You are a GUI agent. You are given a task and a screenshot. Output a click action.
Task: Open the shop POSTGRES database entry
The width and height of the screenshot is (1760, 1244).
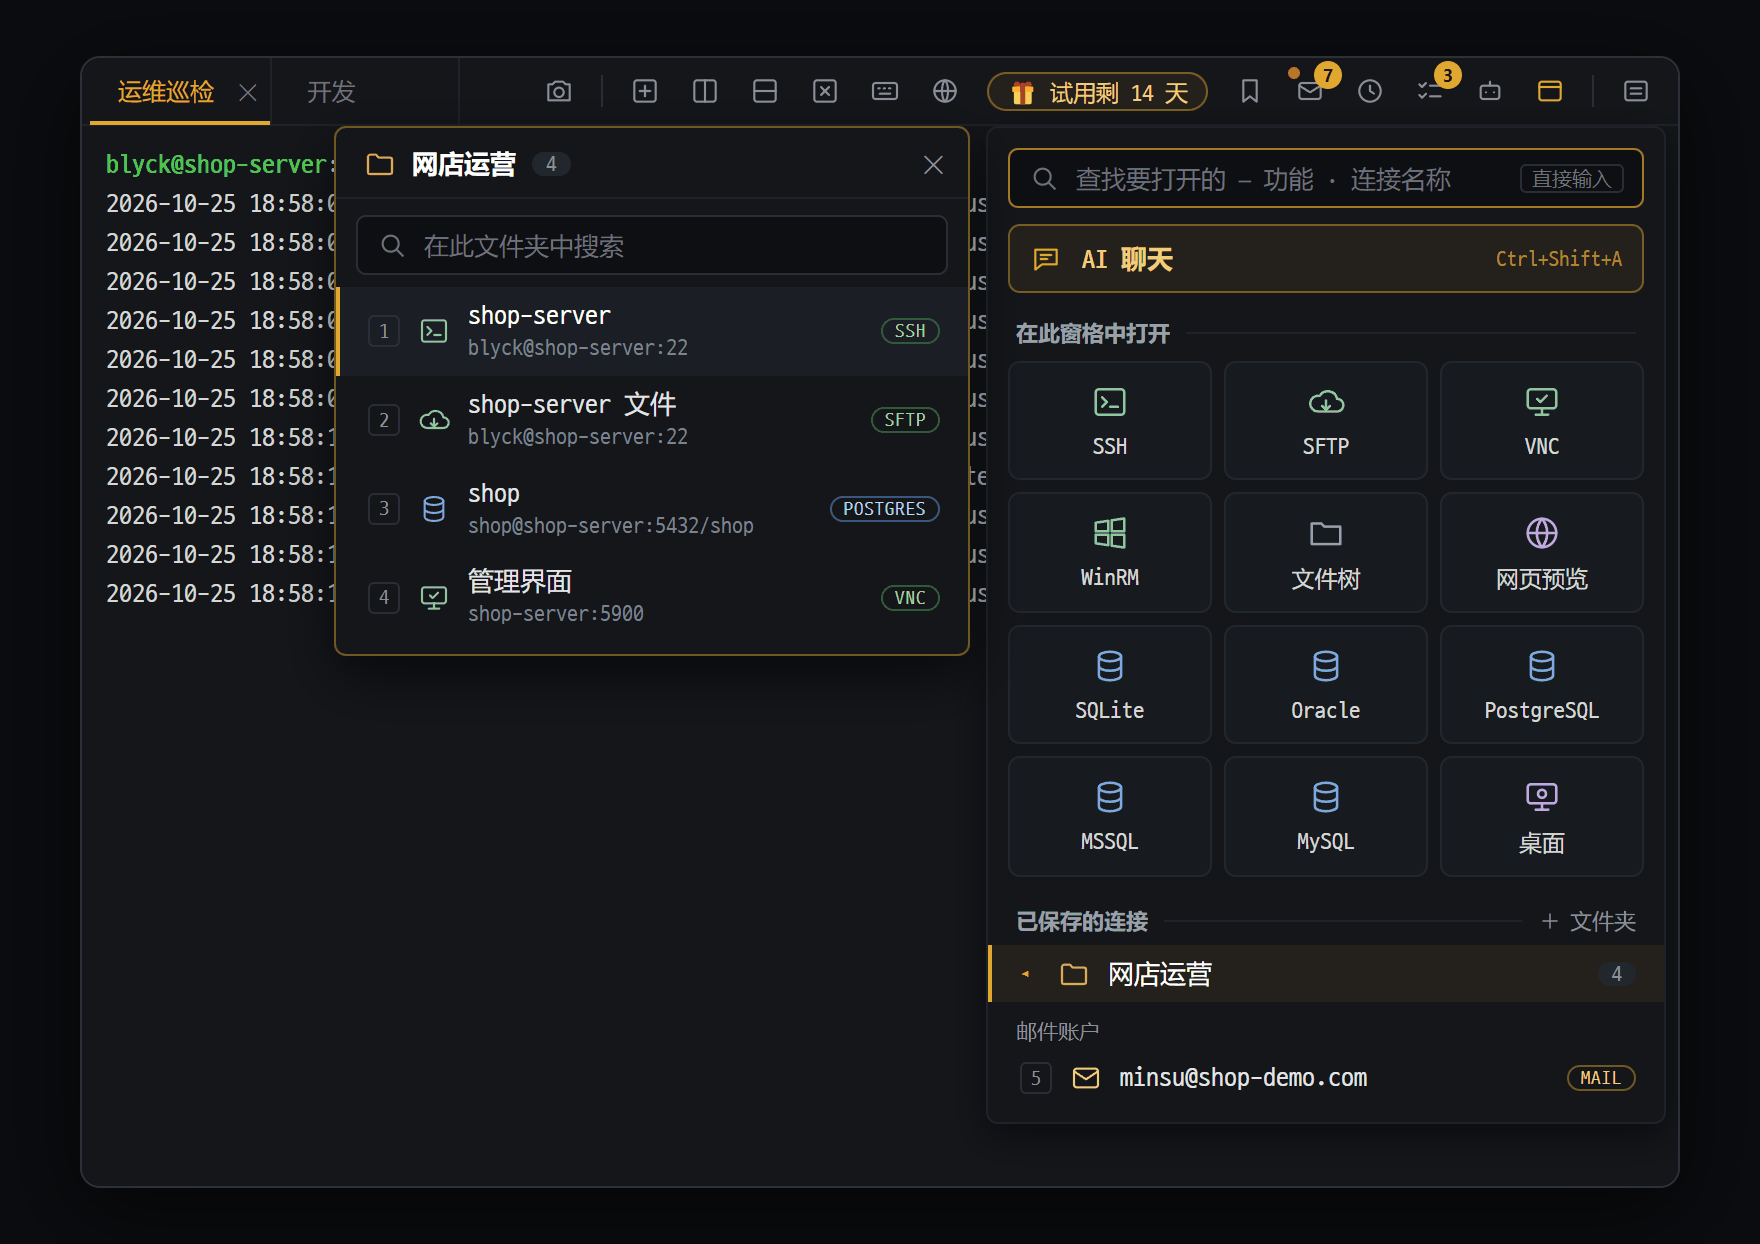tap(653, 509)
